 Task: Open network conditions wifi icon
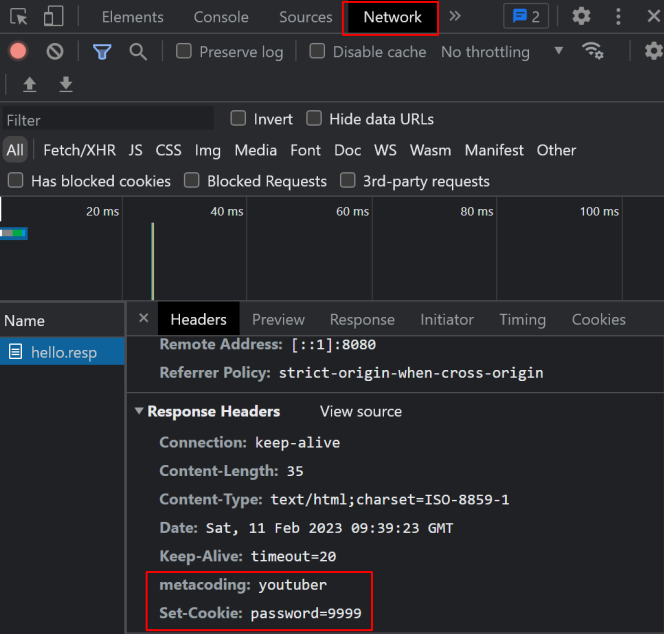pyautogui.click(x=593, y=51)
